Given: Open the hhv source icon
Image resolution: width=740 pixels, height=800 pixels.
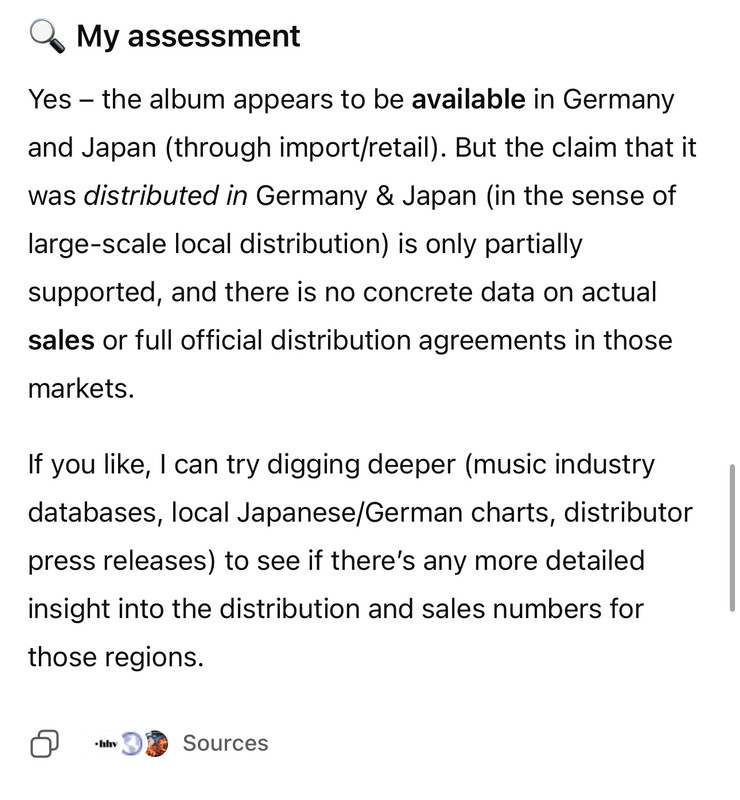Looking at the screenshot, I should point(106,743).
